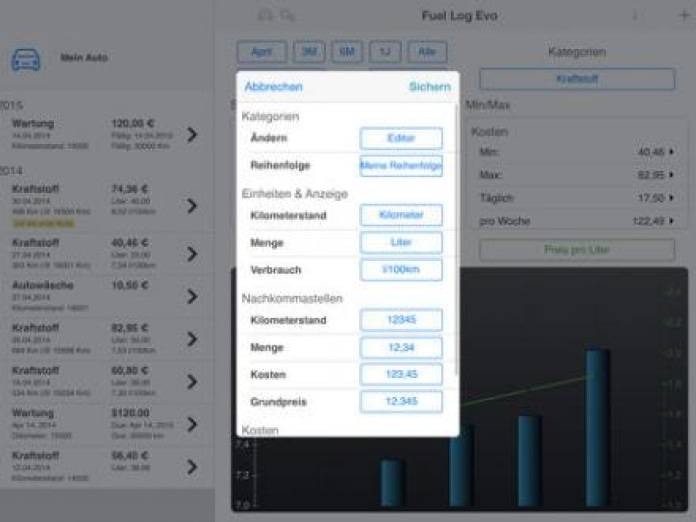Open the Wartung 120,00 € entry arrow
Viewport: 696px width, 522px height.
pyautogui.click(x=192, y=134)
